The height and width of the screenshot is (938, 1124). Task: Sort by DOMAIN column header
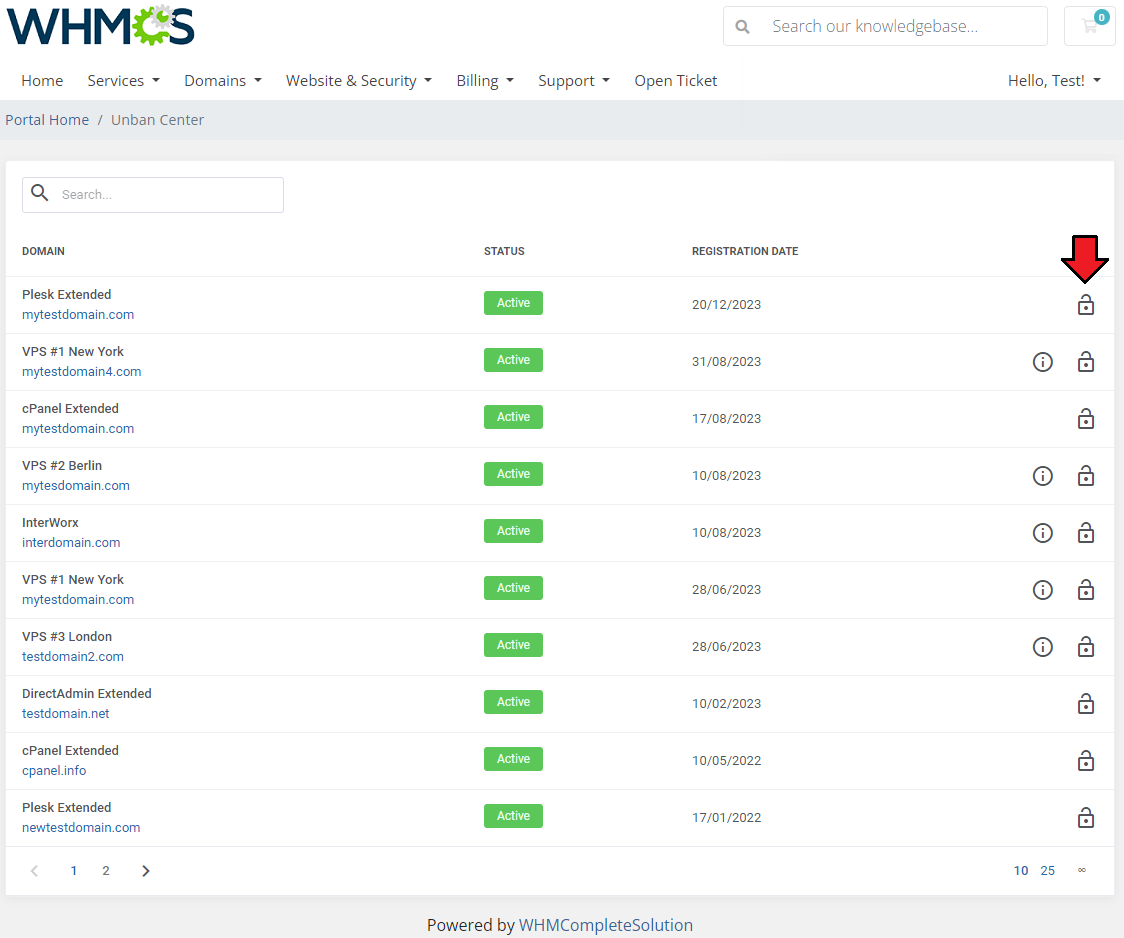[x=43, y=251]
